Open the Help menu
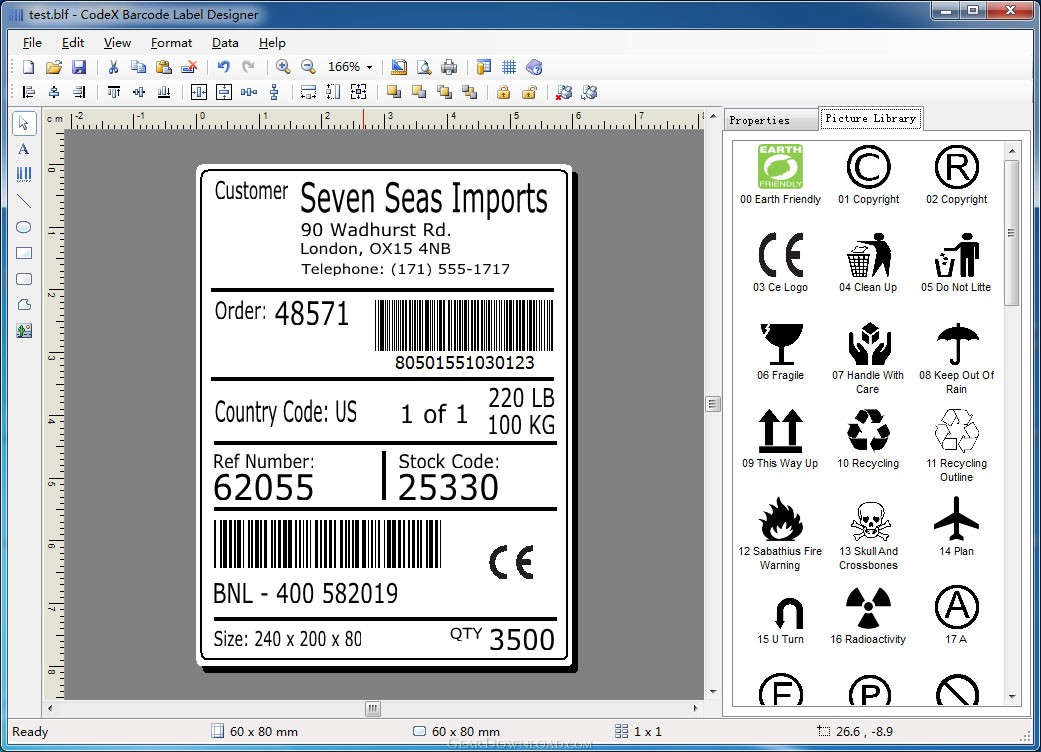This screenshot has height=752, width=1041. 272,42
